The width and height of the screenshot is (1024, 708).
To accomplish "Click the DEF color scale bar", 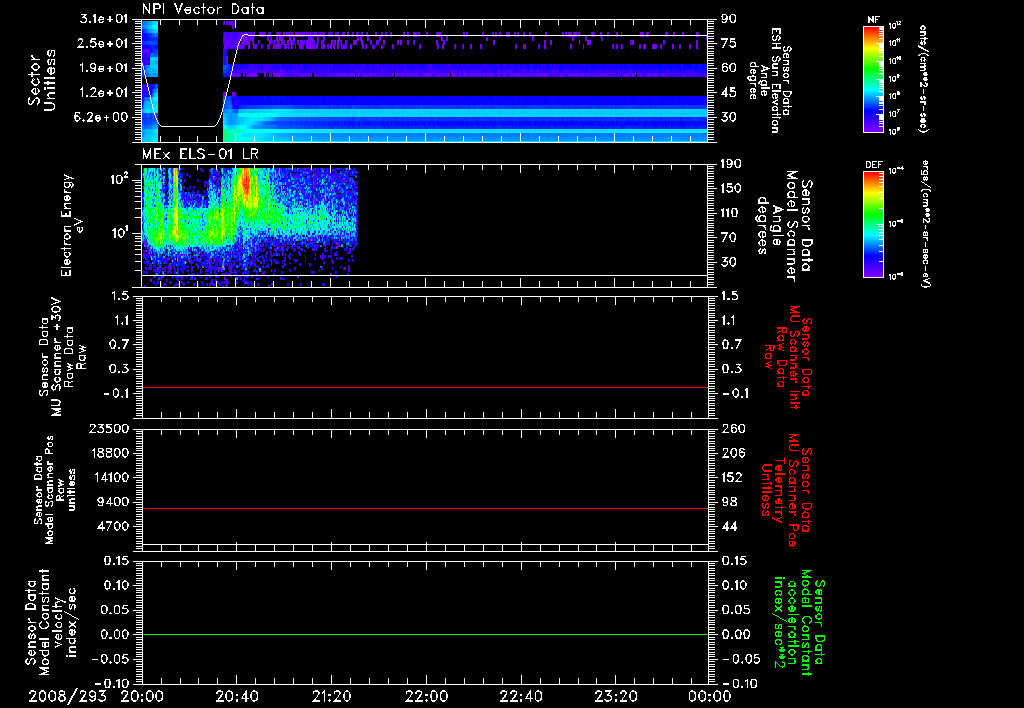I will coord(873,224).
